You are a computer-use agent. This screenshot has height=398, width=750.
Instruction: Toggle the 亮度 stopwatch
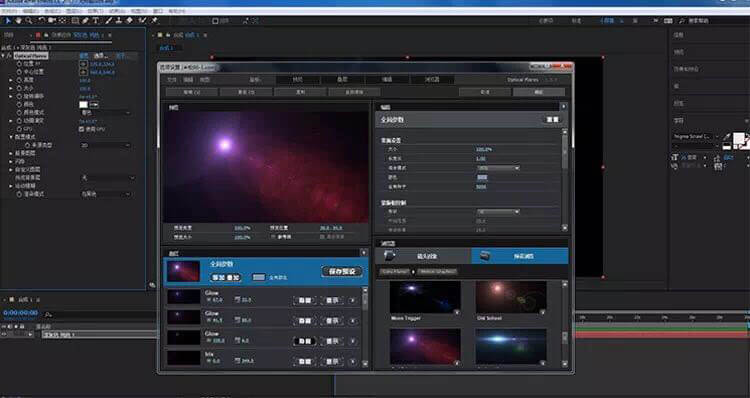[19, 80]
